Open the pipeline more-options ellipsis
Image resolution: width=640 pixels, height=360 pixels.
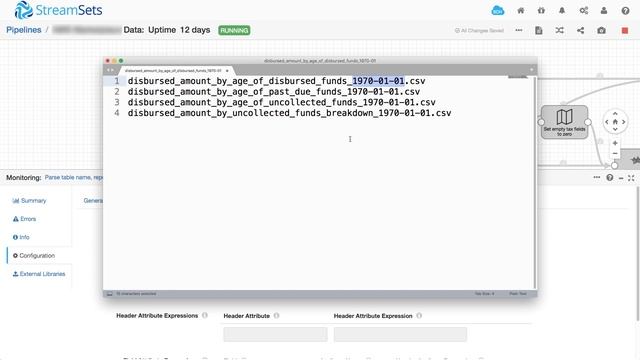coord(519,30)
